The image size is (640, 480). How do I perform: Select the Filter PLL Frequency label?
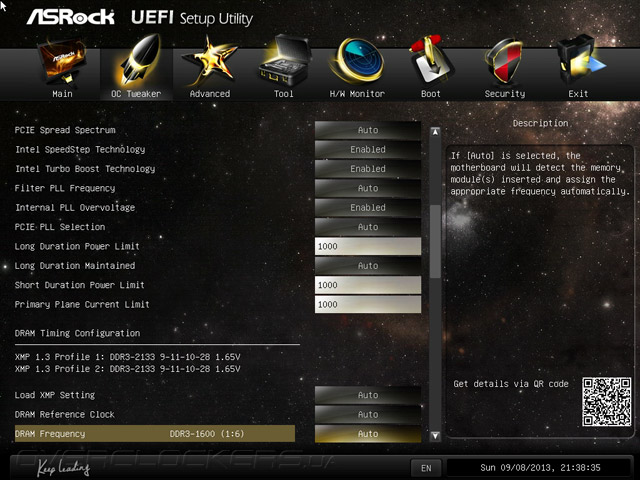click(65, 188)
